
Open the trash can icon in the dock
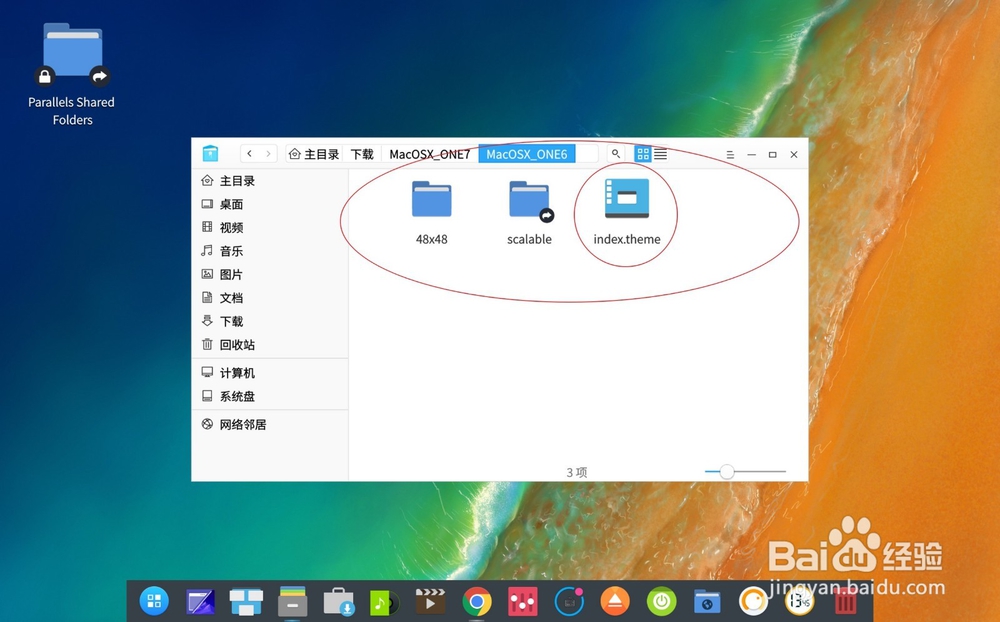click(x=845, y=601)
